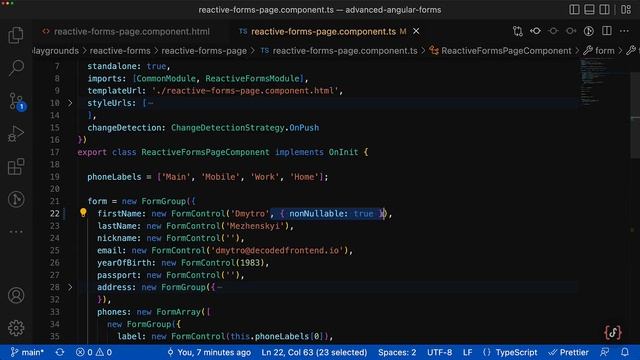Click main branch in status bar
640x360 pixels.
point(27,352)
